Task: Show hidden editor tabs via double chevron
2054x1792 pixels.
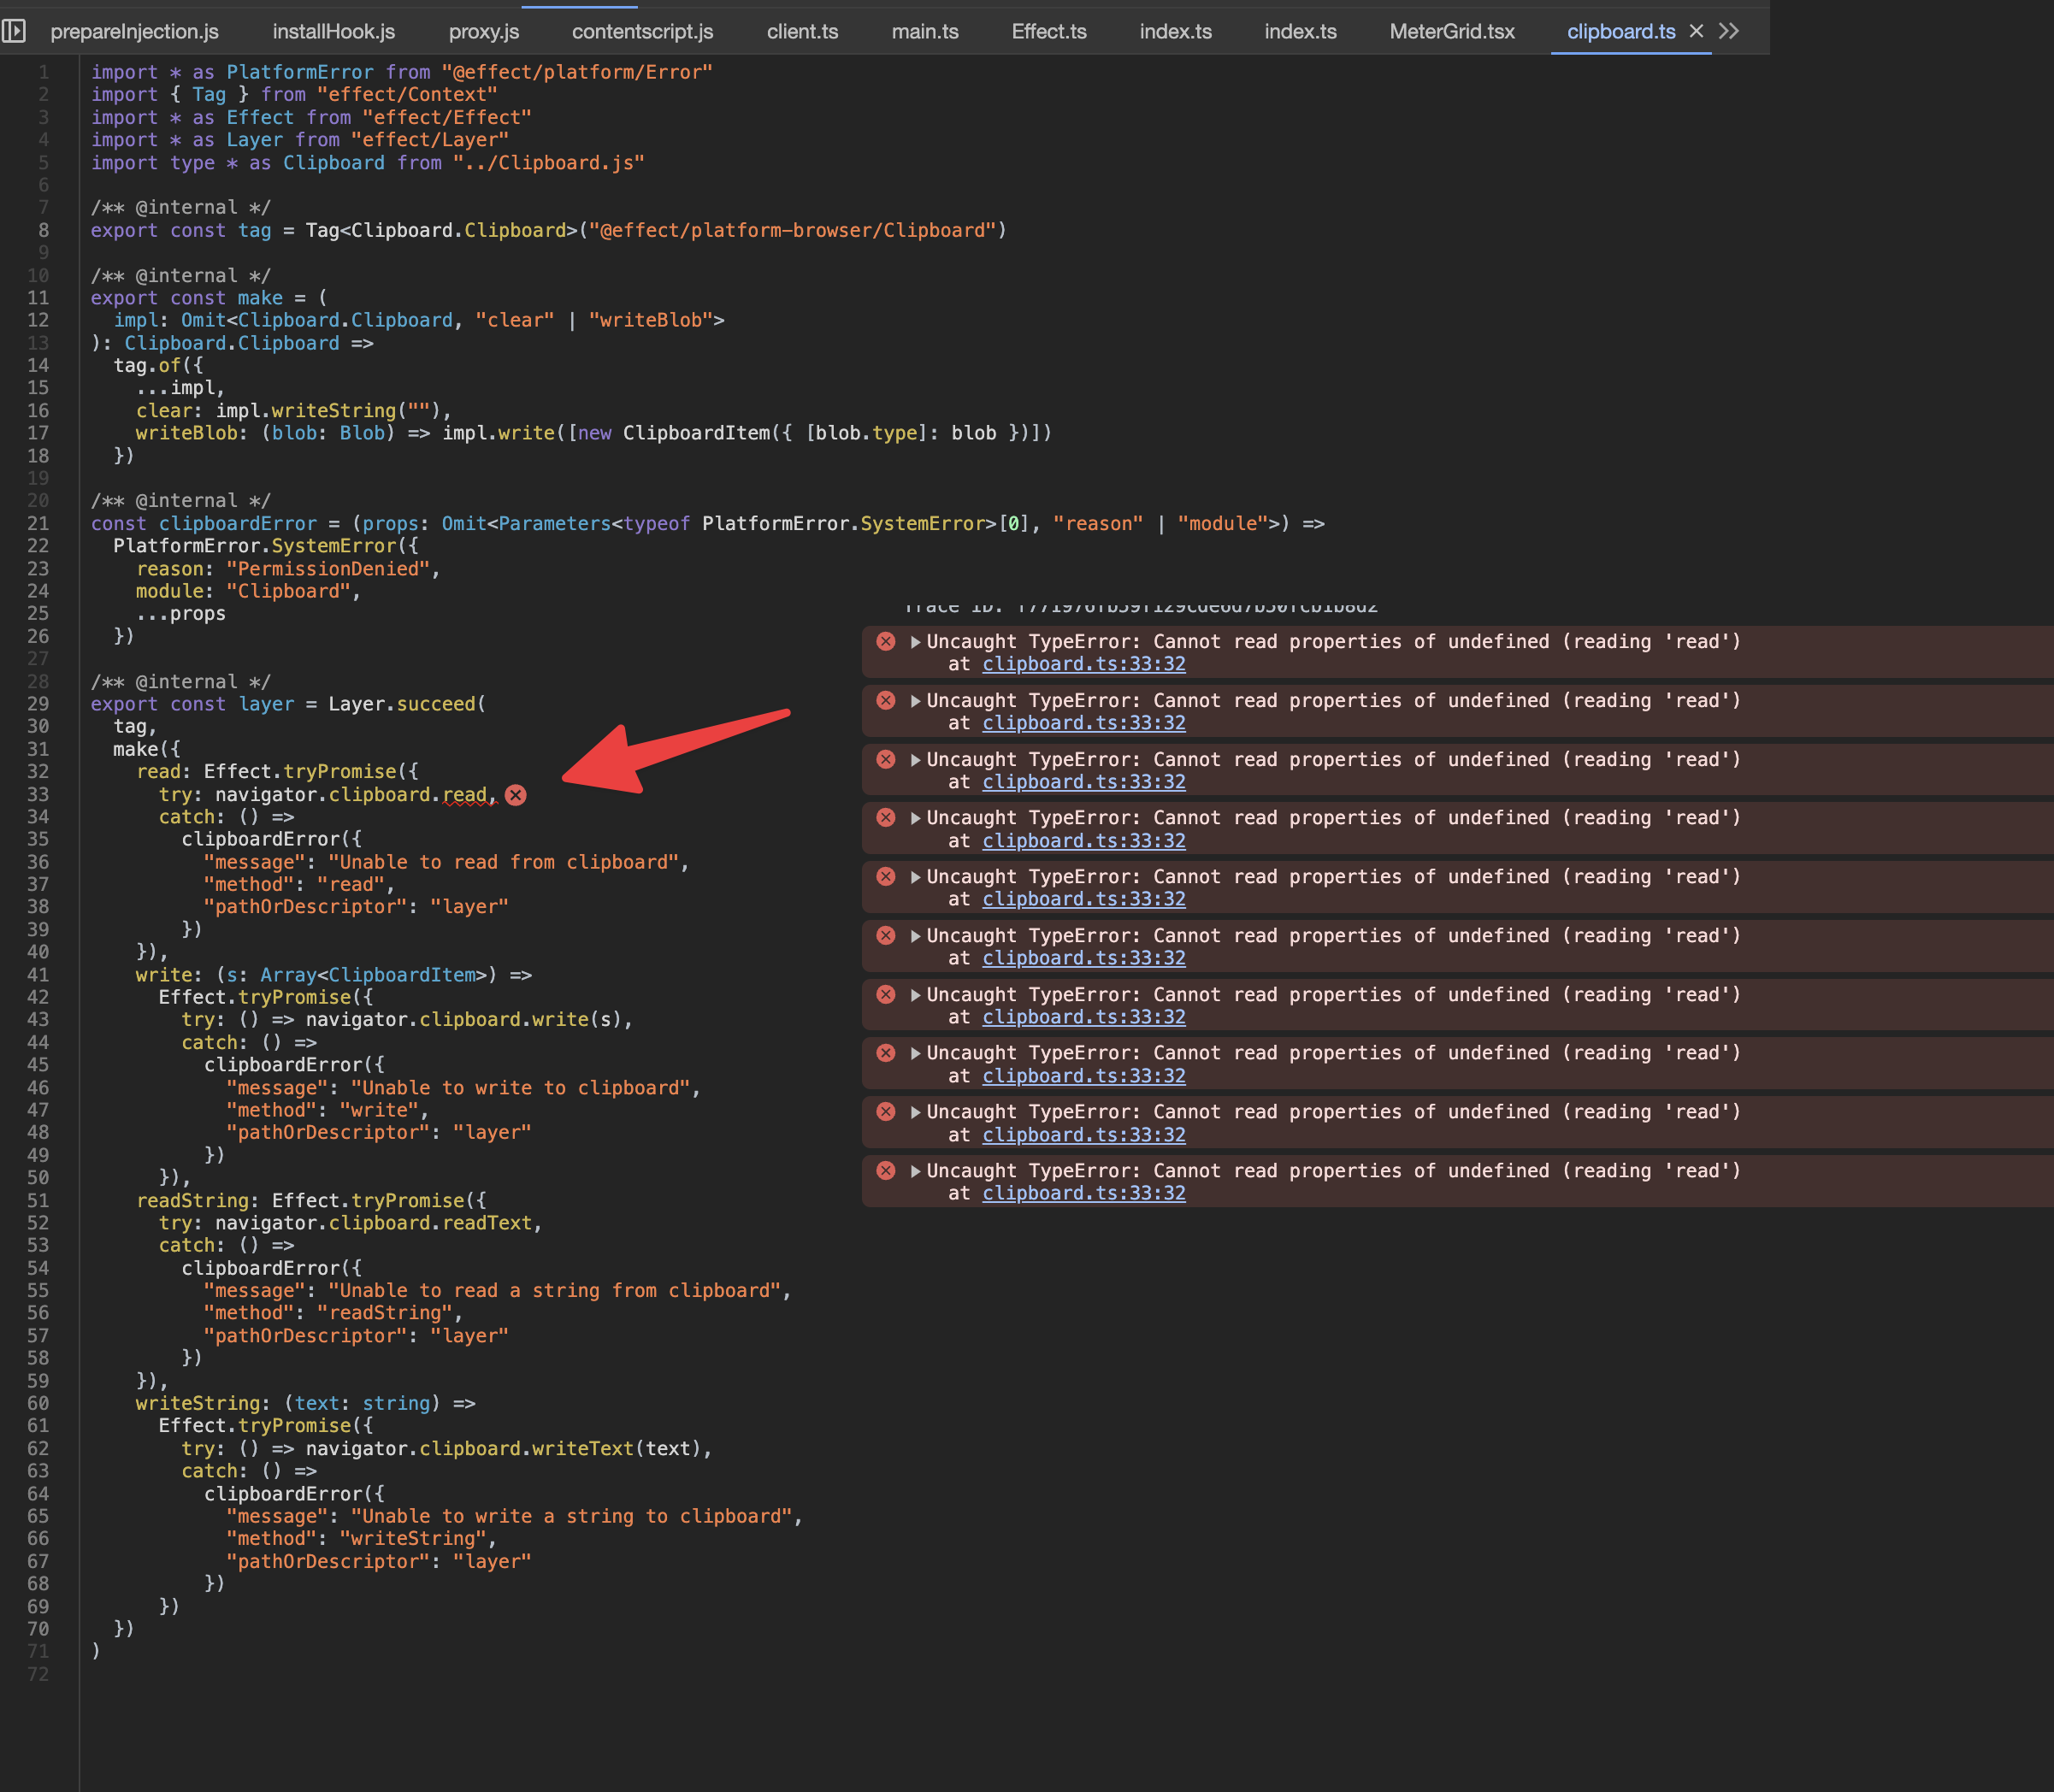Action: click(x=1730, y=31)
